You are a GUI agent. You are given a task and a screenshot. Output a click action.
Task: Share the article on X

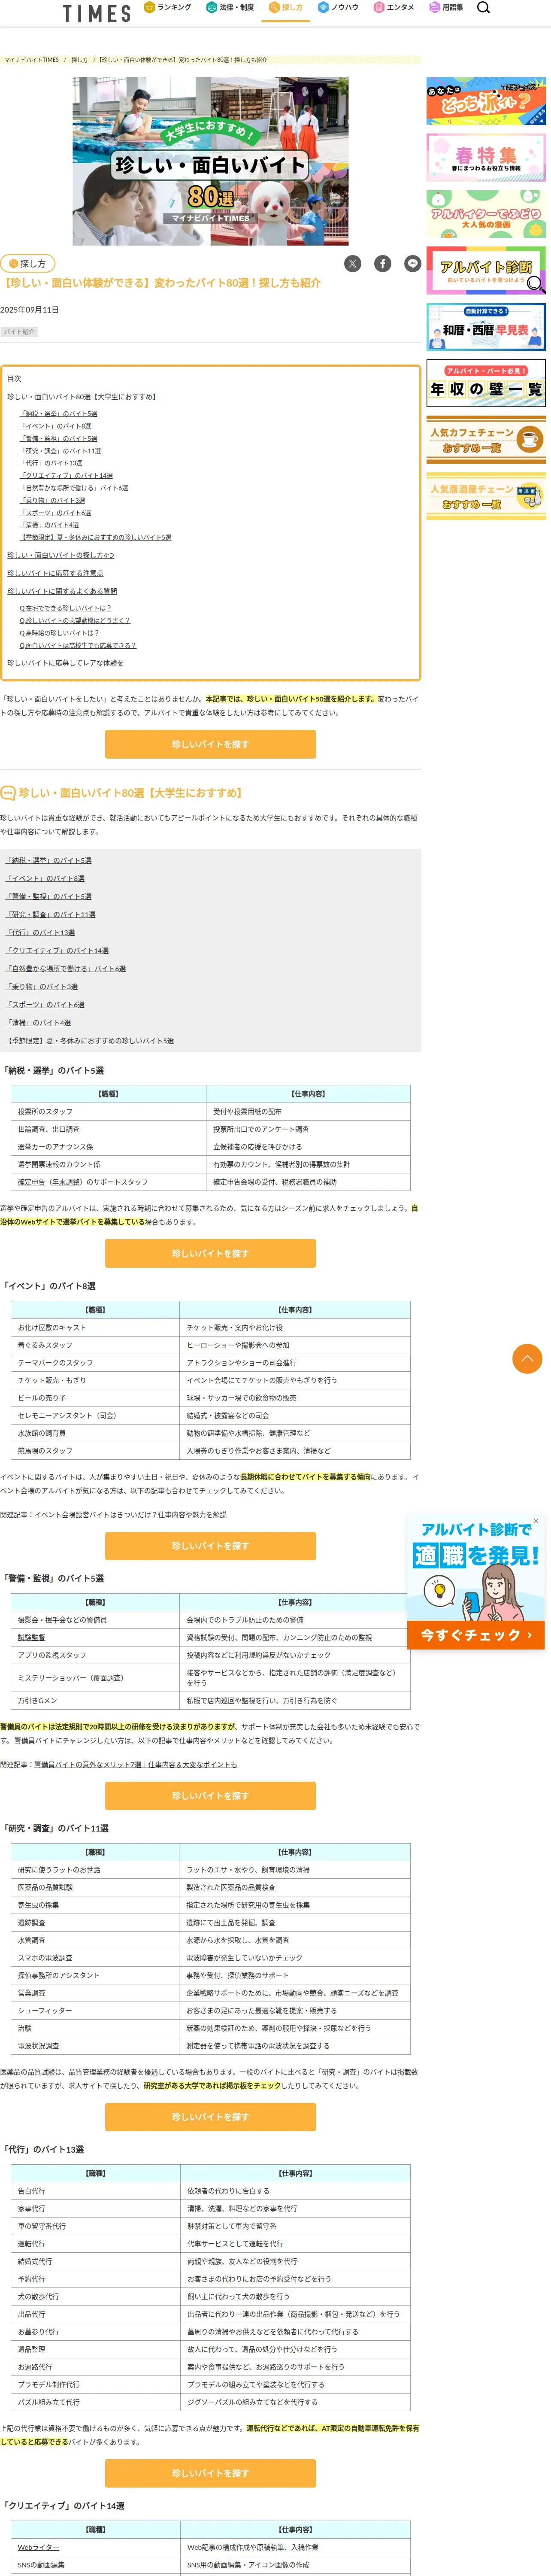pyautogui.click(x=353, y=264)
